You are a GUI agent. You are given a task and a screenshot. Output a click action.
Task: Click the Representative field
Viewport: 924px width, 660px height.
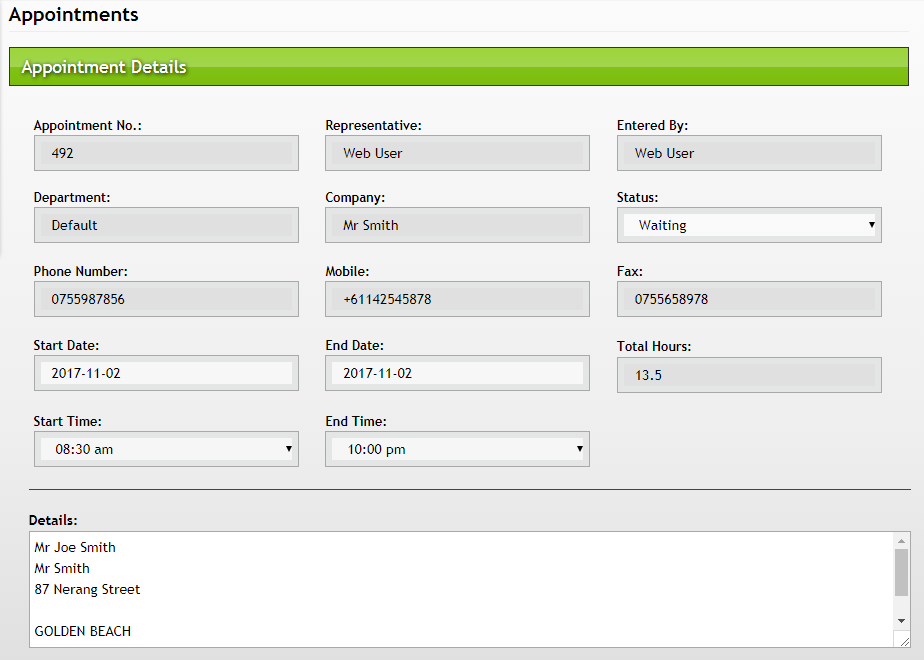pos(457,153)
